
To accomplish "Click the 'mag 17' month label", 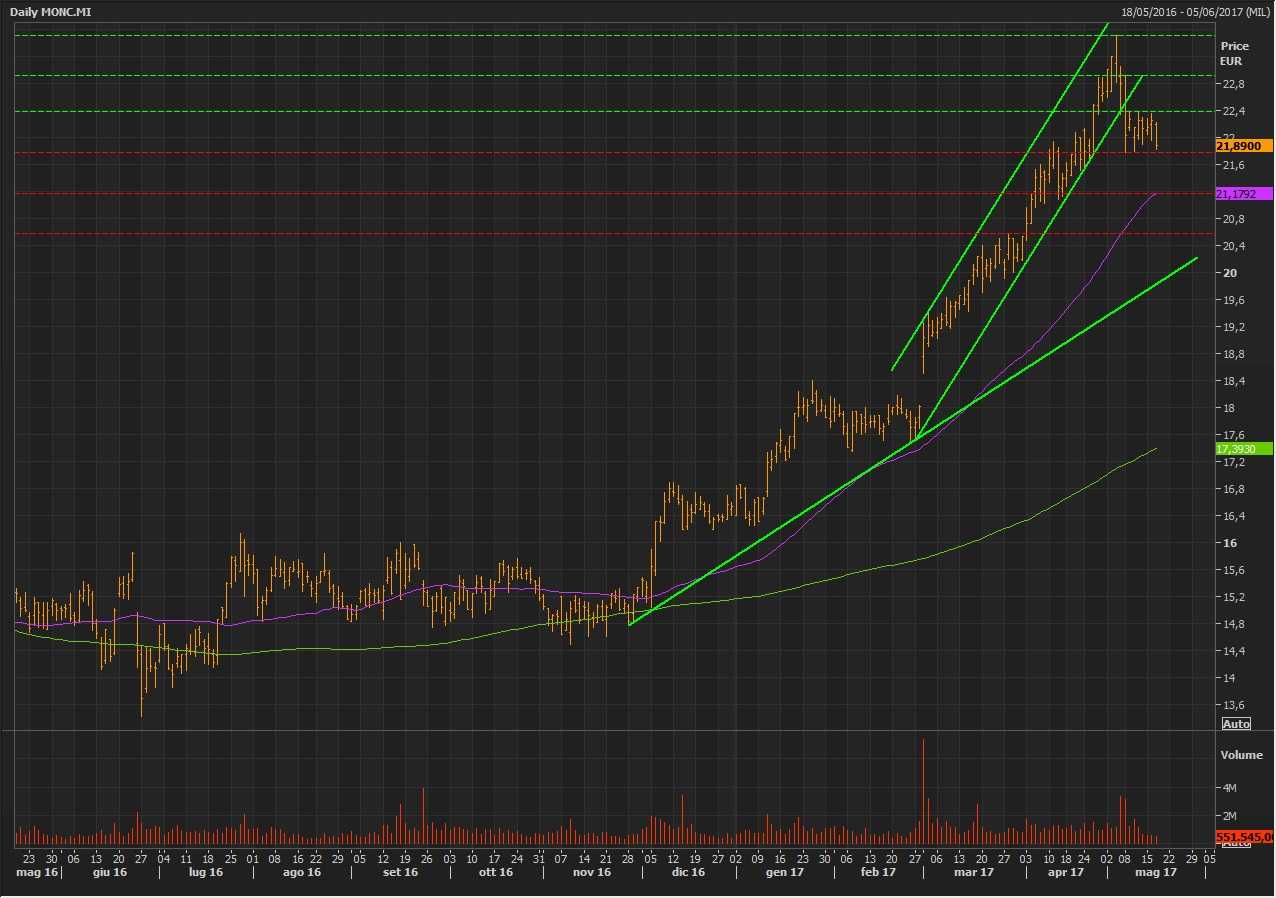I will click(x=1154, y=873).
